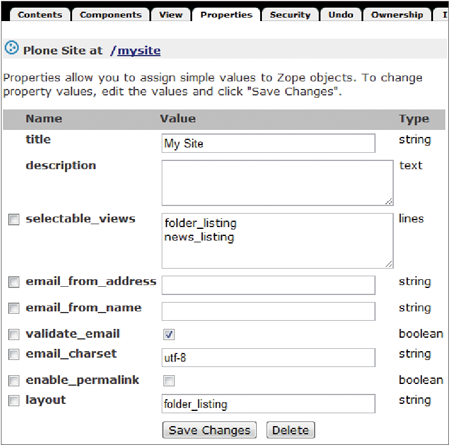Screen dimensions: 450x446
Task: Click the Plone Site icon
Action: 12,48
